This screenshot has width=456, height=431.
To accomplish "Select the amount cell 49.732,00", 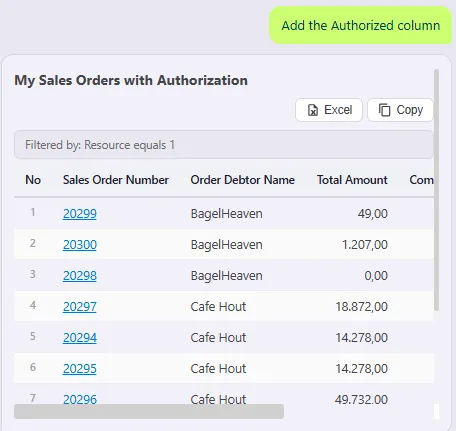I will click(361, 399).
